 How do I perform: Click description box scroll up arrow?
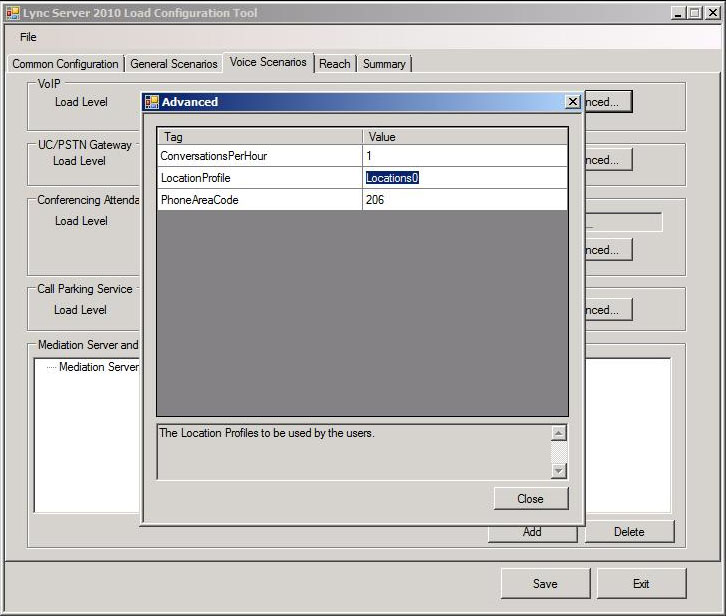click(559, 433)
